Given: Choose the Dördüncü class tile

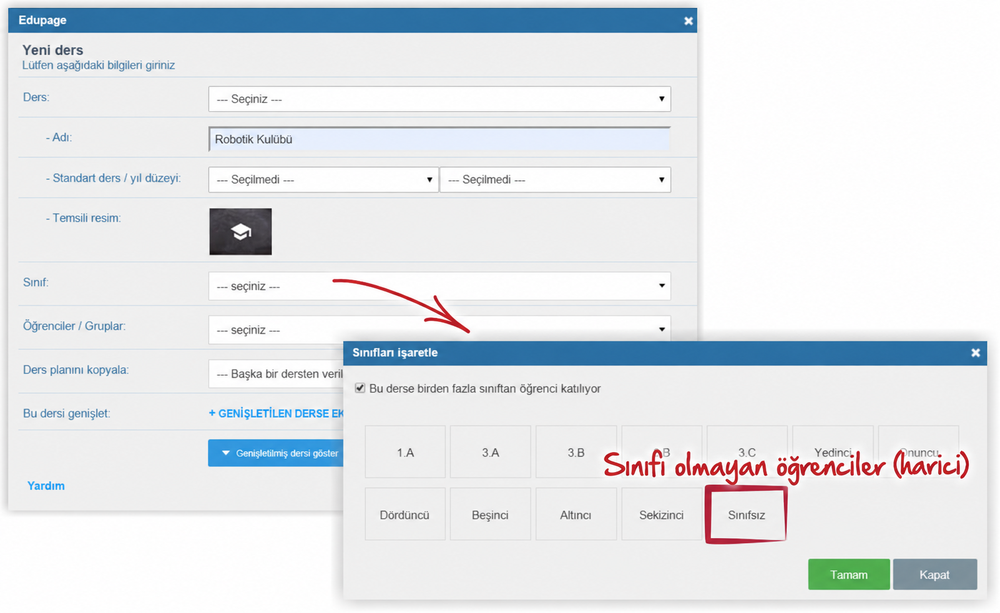Looking at the screenshot, I should click(405, 515).
